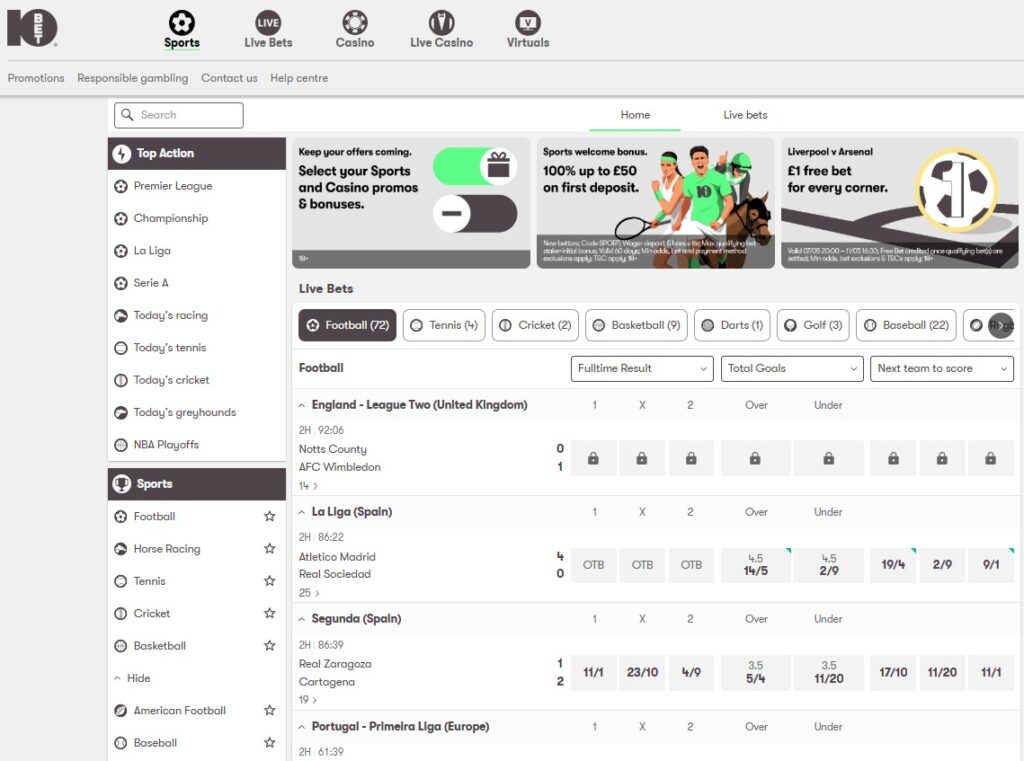Expand 25 more markets for Atletico Madrid

click(310, 593)
